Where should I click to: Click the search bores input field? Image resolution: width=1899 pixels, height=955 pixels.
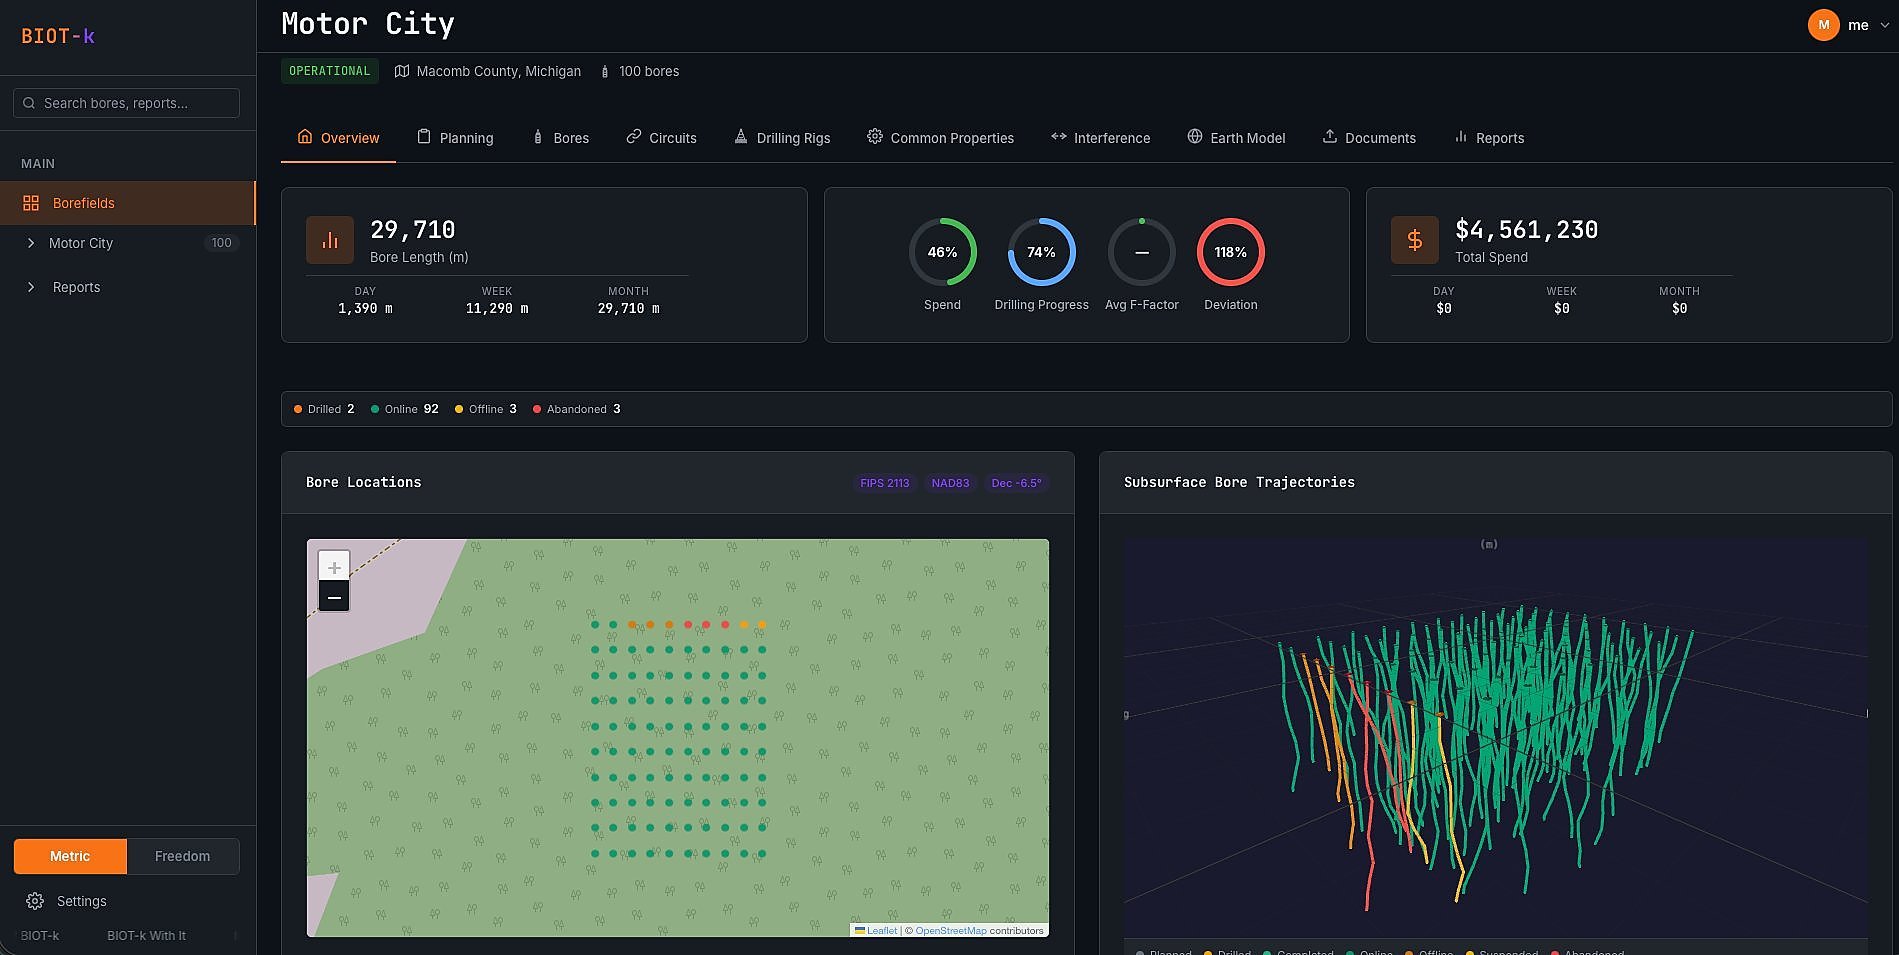coord(125,102)
